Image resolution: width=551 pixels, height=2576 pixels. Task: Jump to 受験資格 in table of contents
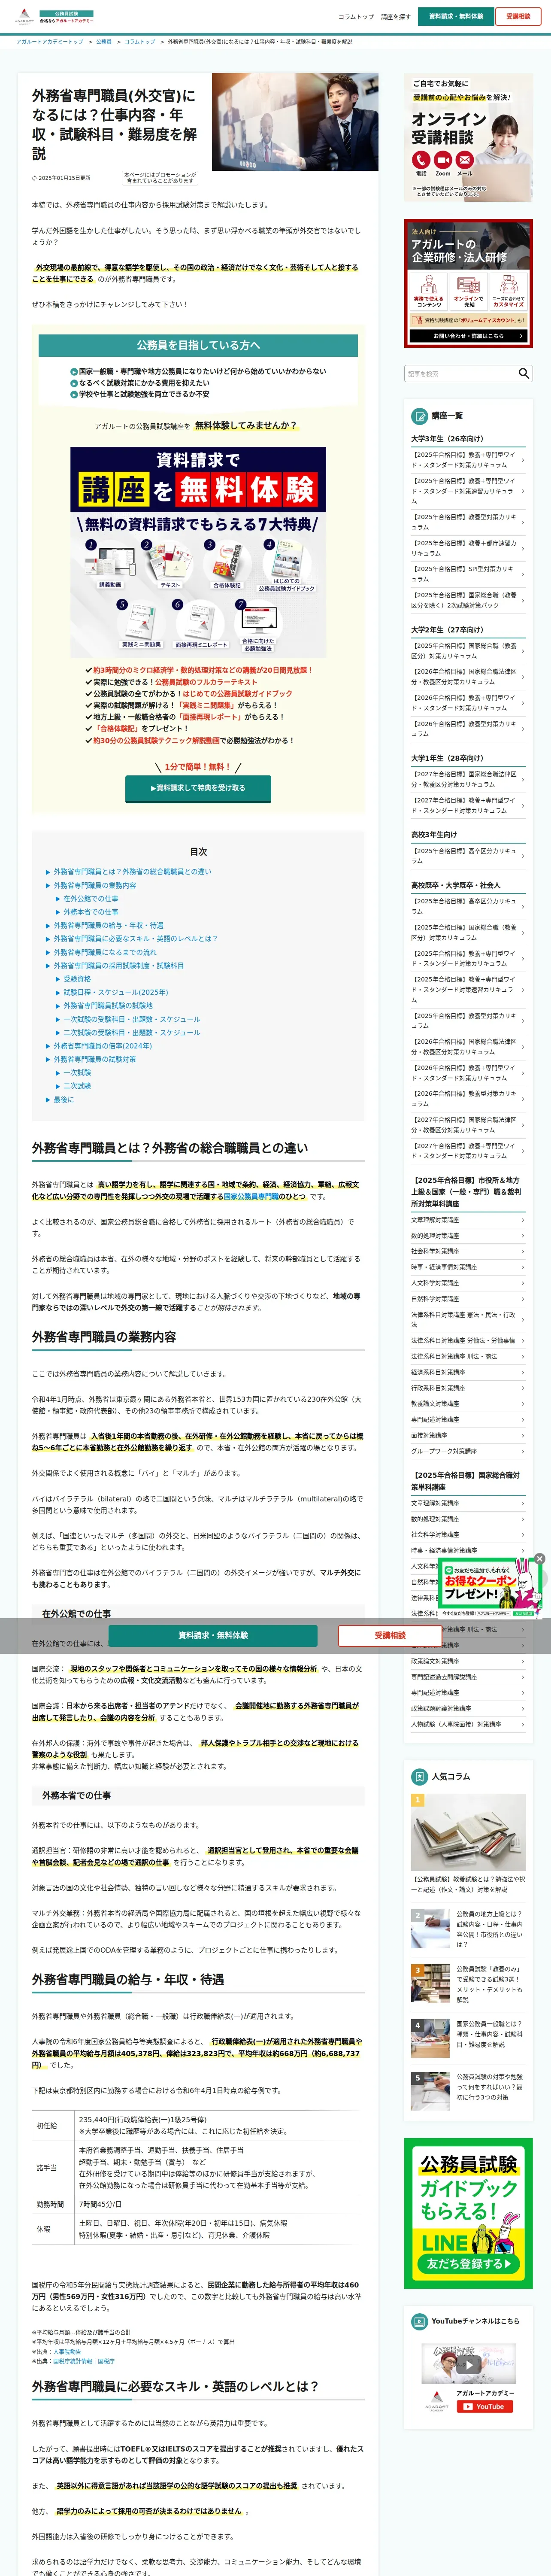pyautogui.click(x=77, y=979)
